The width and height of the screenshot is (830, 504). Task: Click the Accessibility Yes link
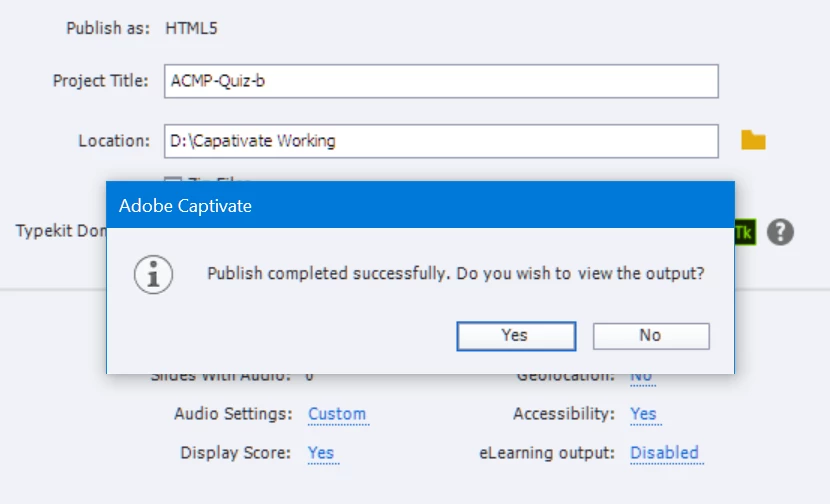[x=643, y=413]
